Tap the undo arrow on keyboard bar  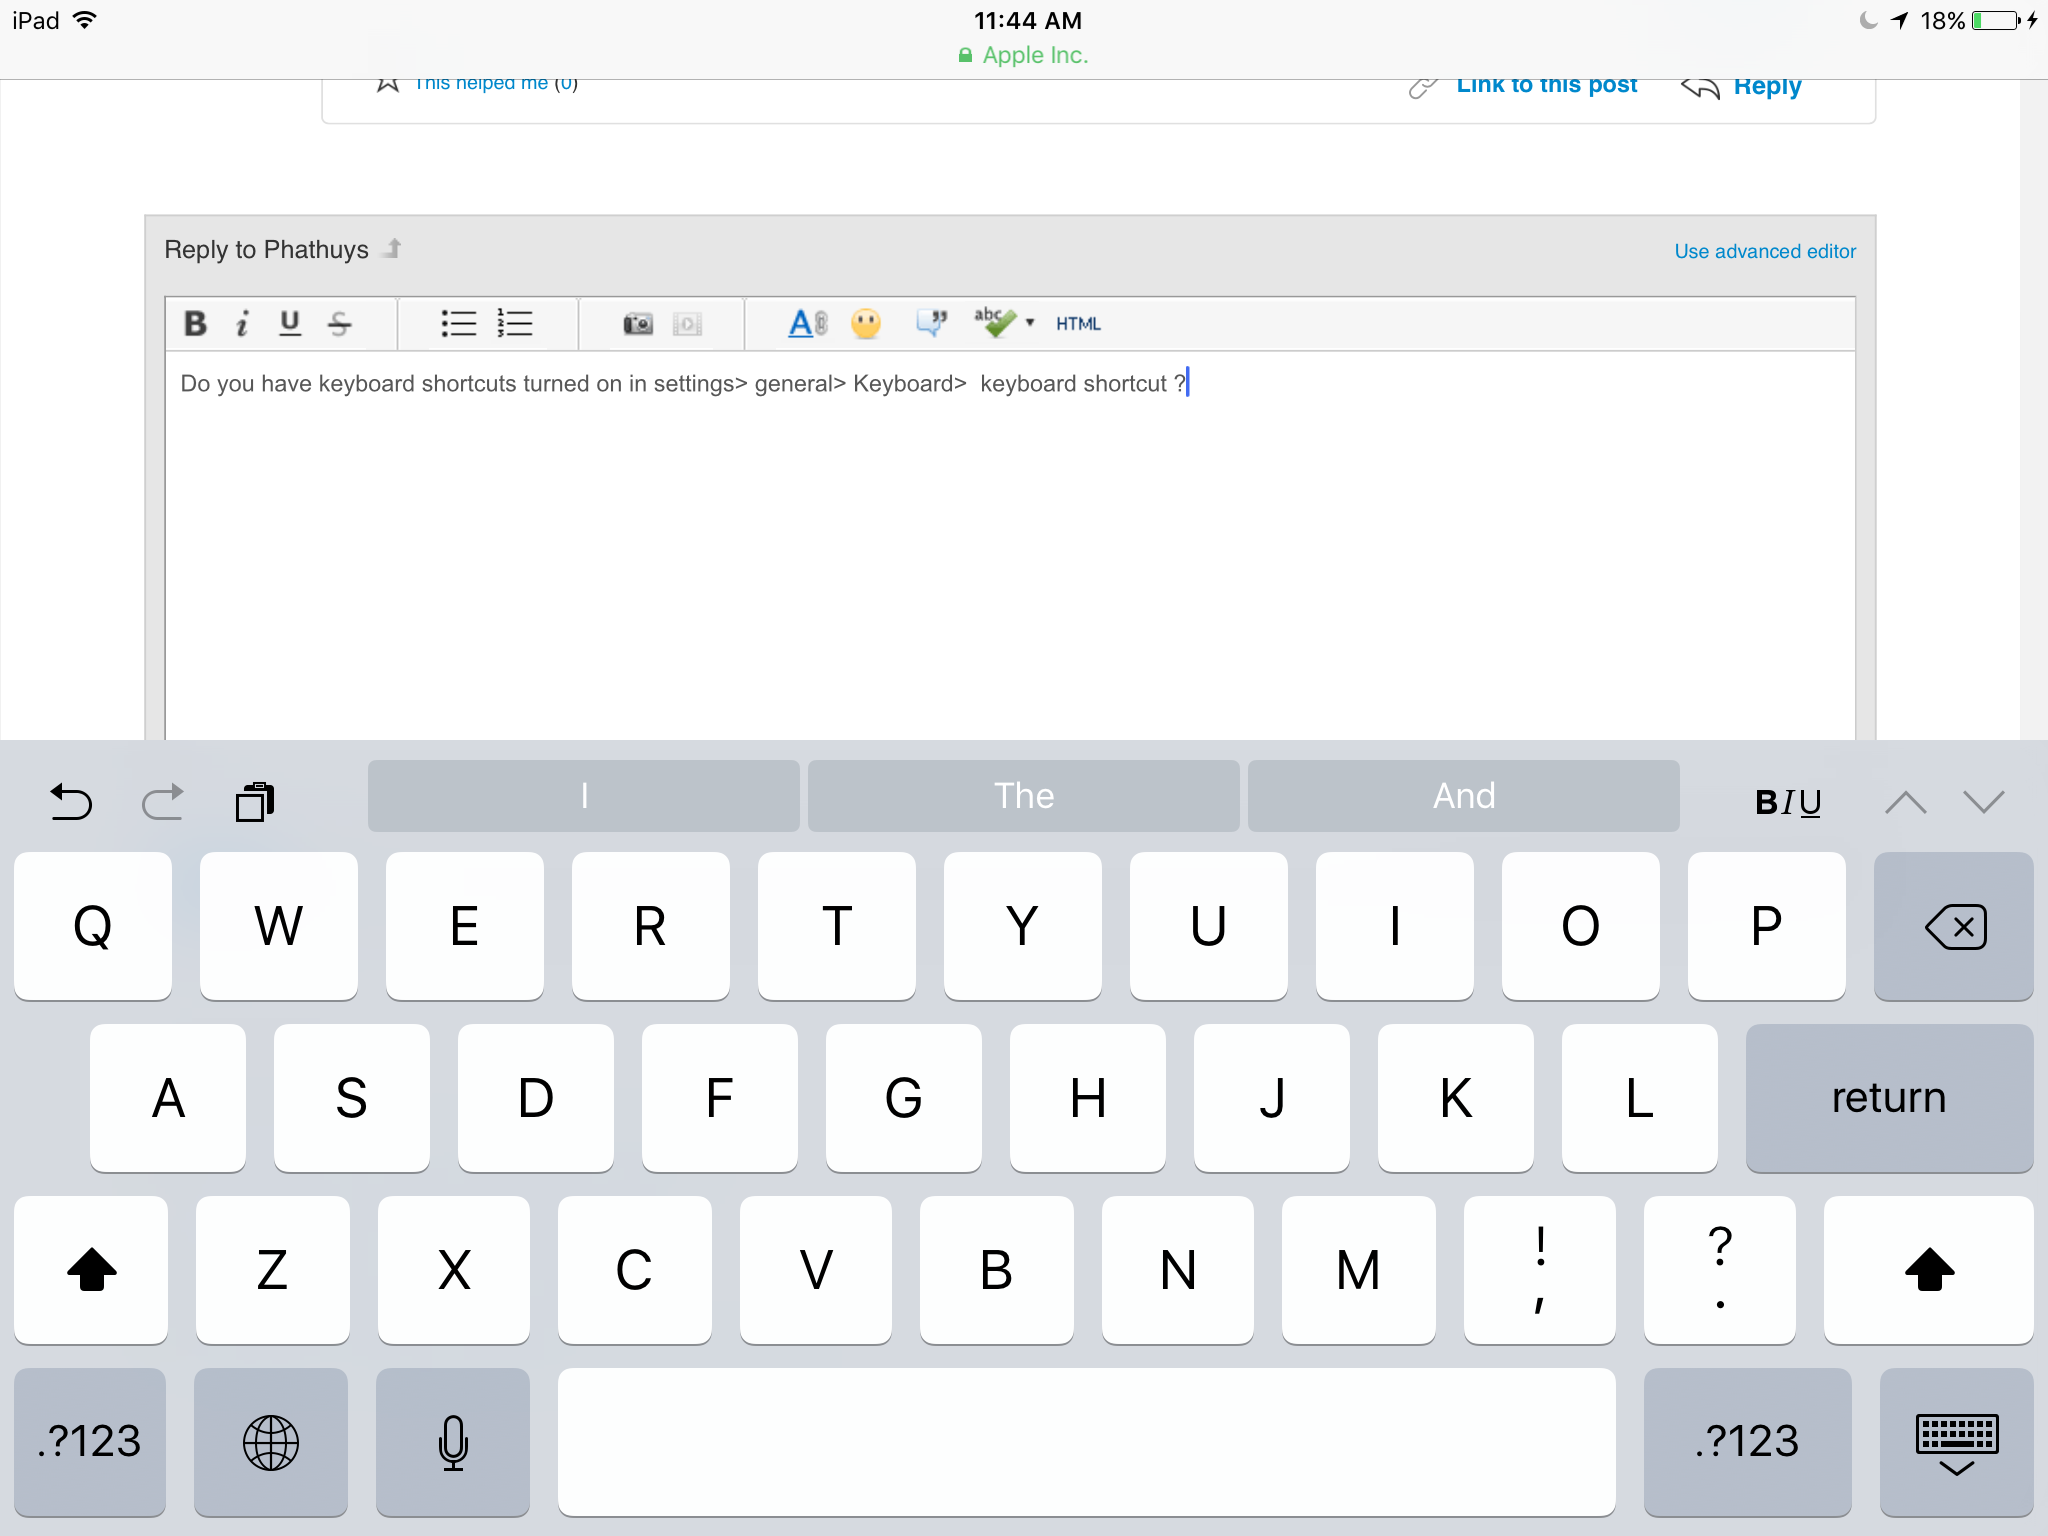[x=71, y=801]
